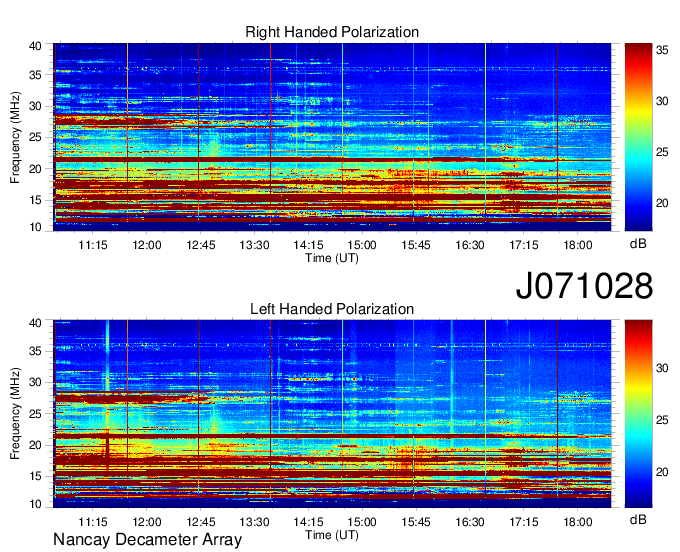Click the 25 dB label on the bottom color bar
Image resolution: width=680 pixels, height=552 pixels.
tap(662, 420)
